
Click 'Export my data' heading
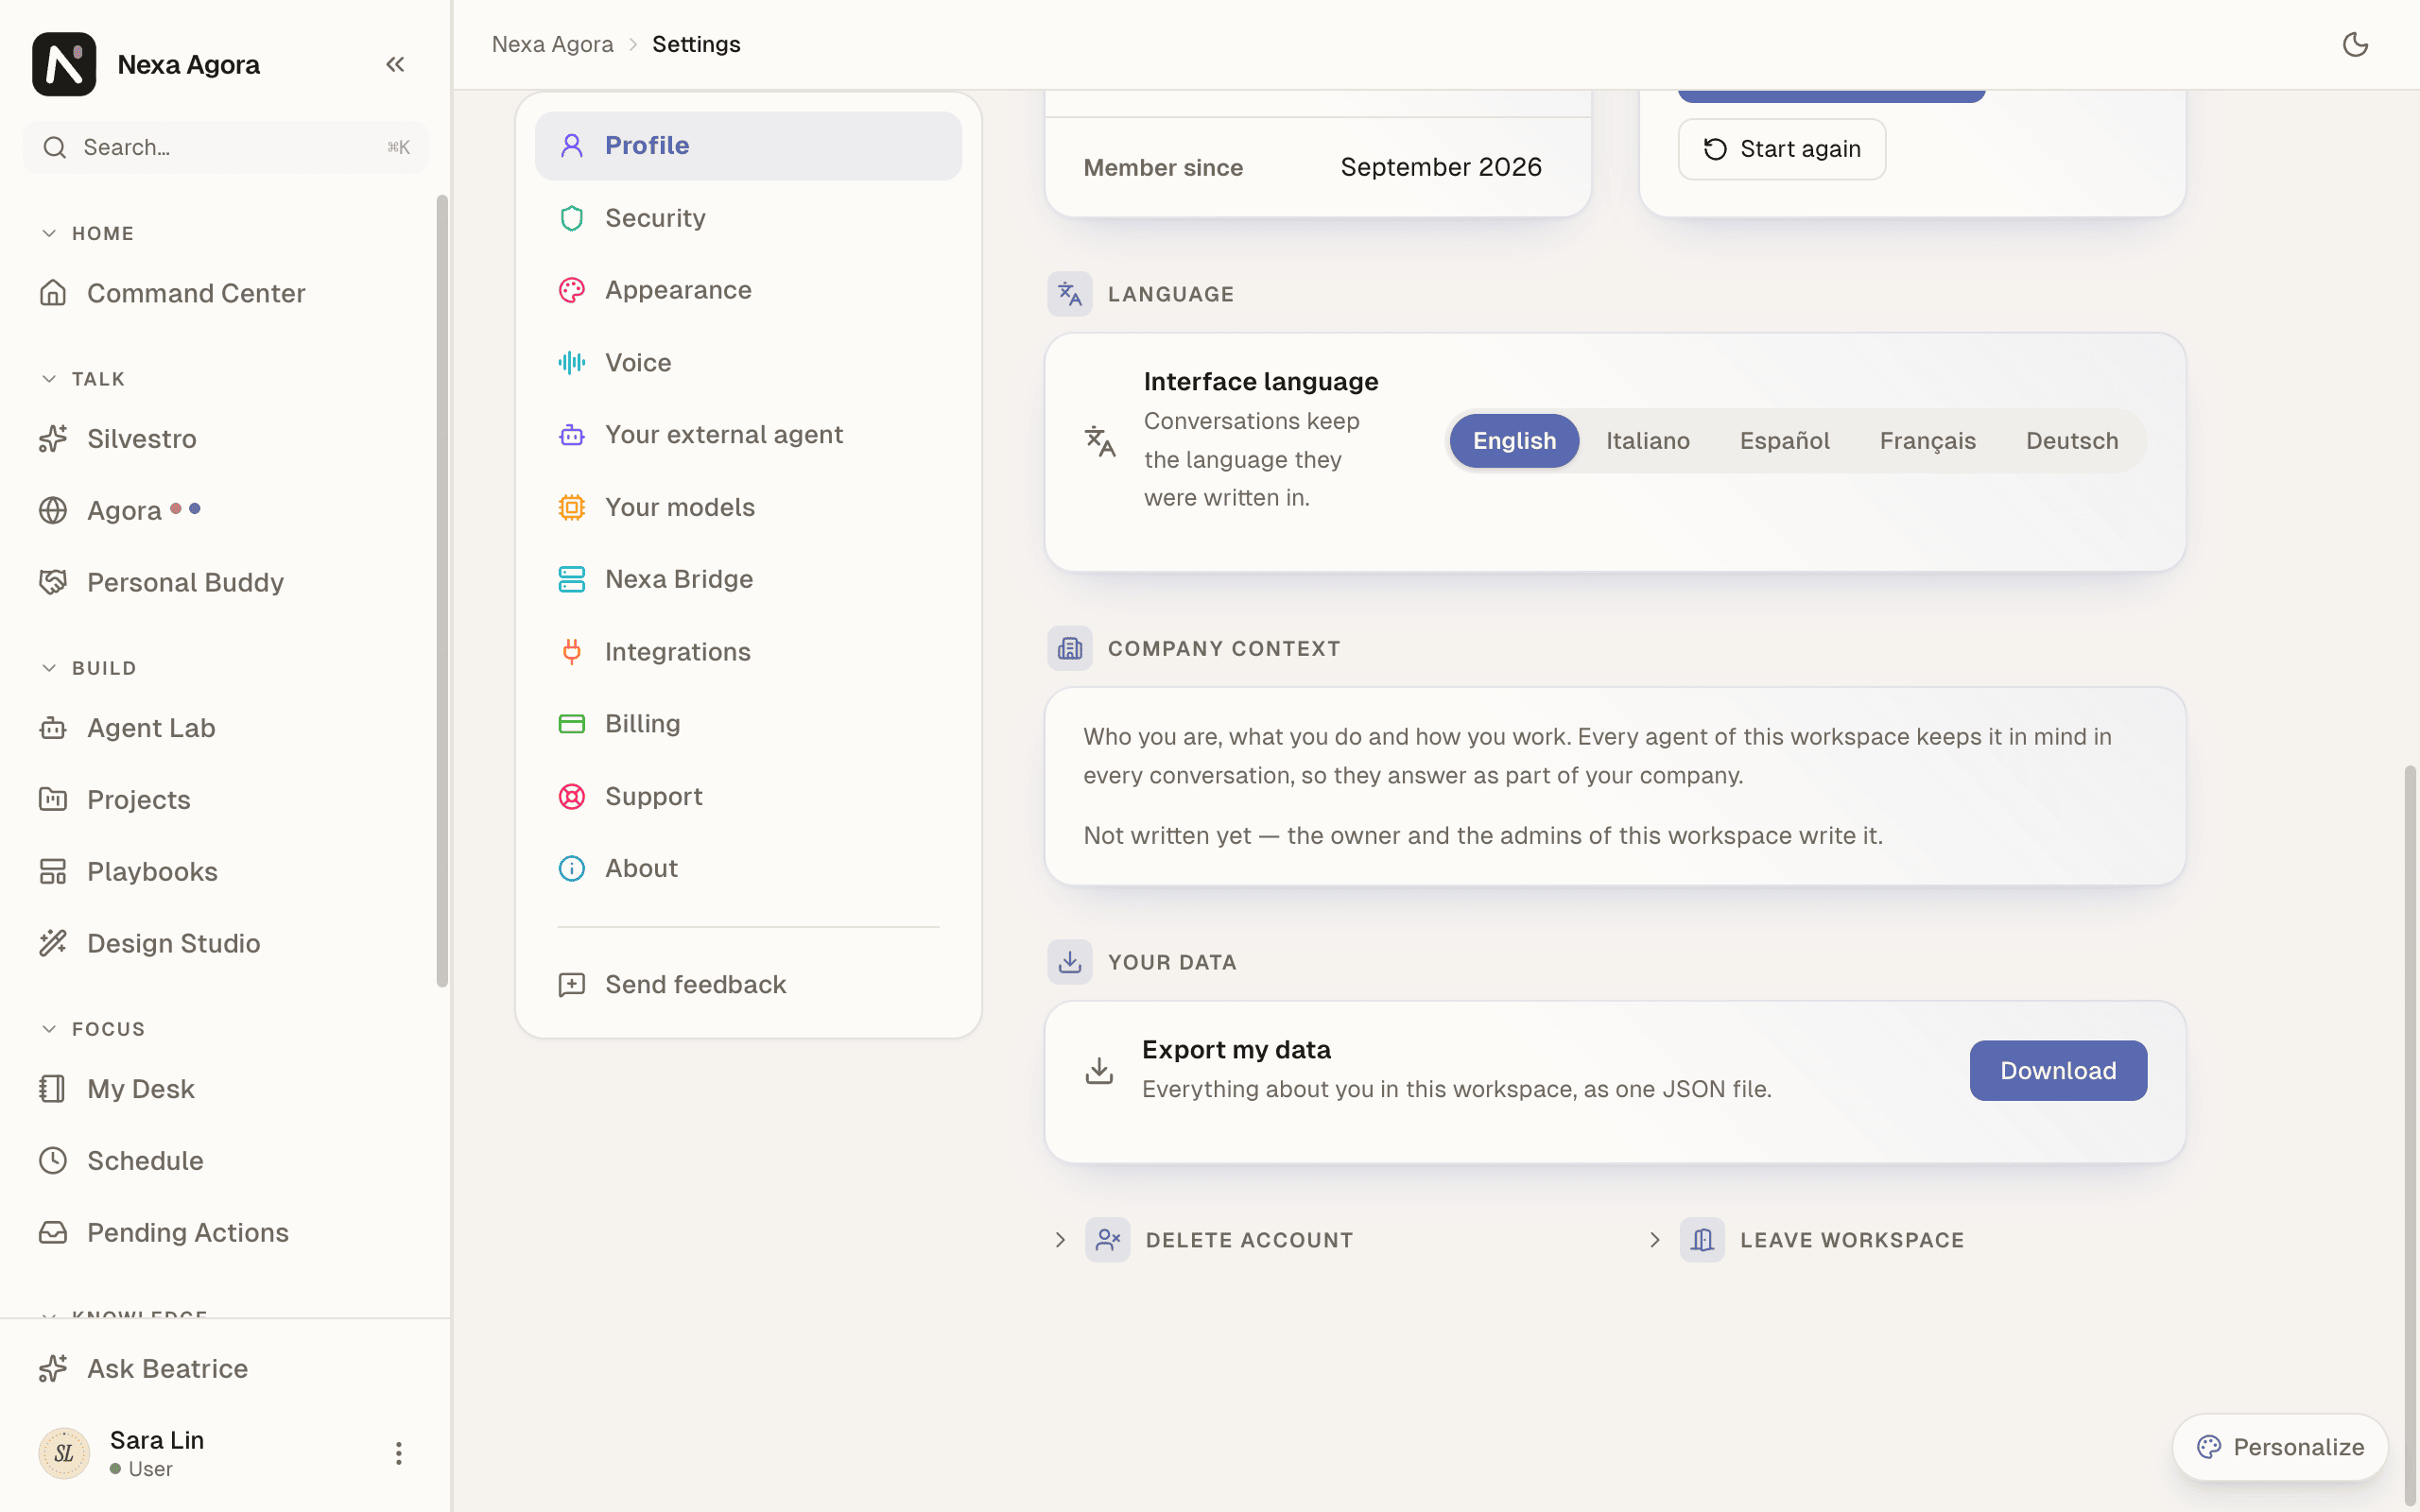(x=1236, y=1050)
